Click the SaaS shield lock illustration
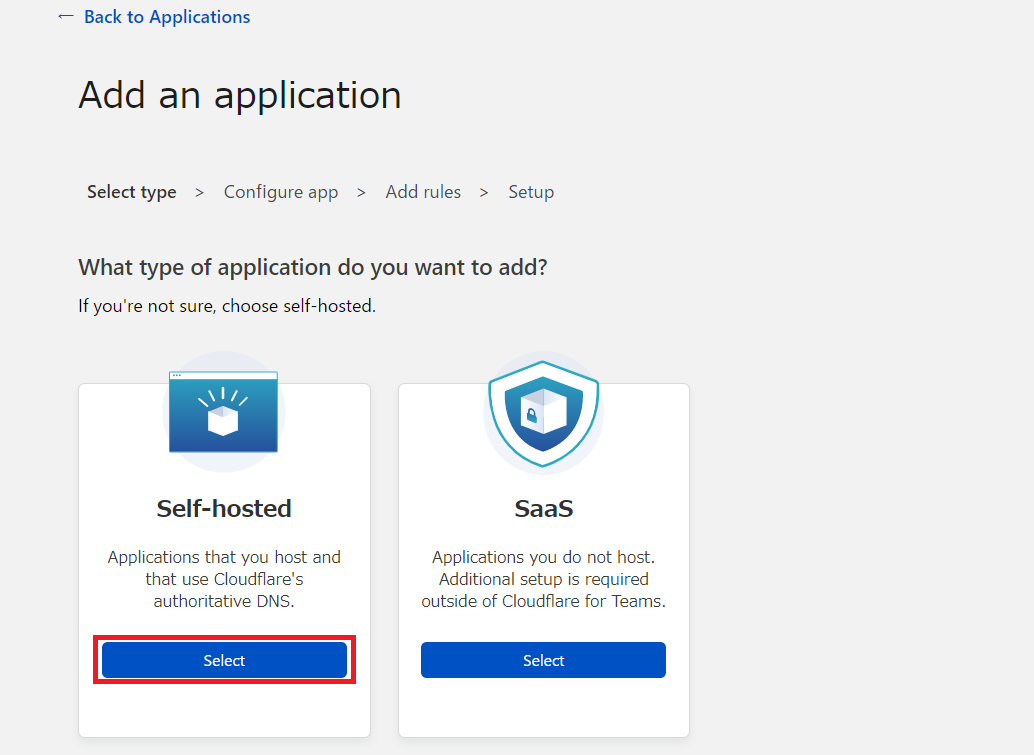This screenshot has width=1034, height=755. pyautogui.click(x=543, y=413)
